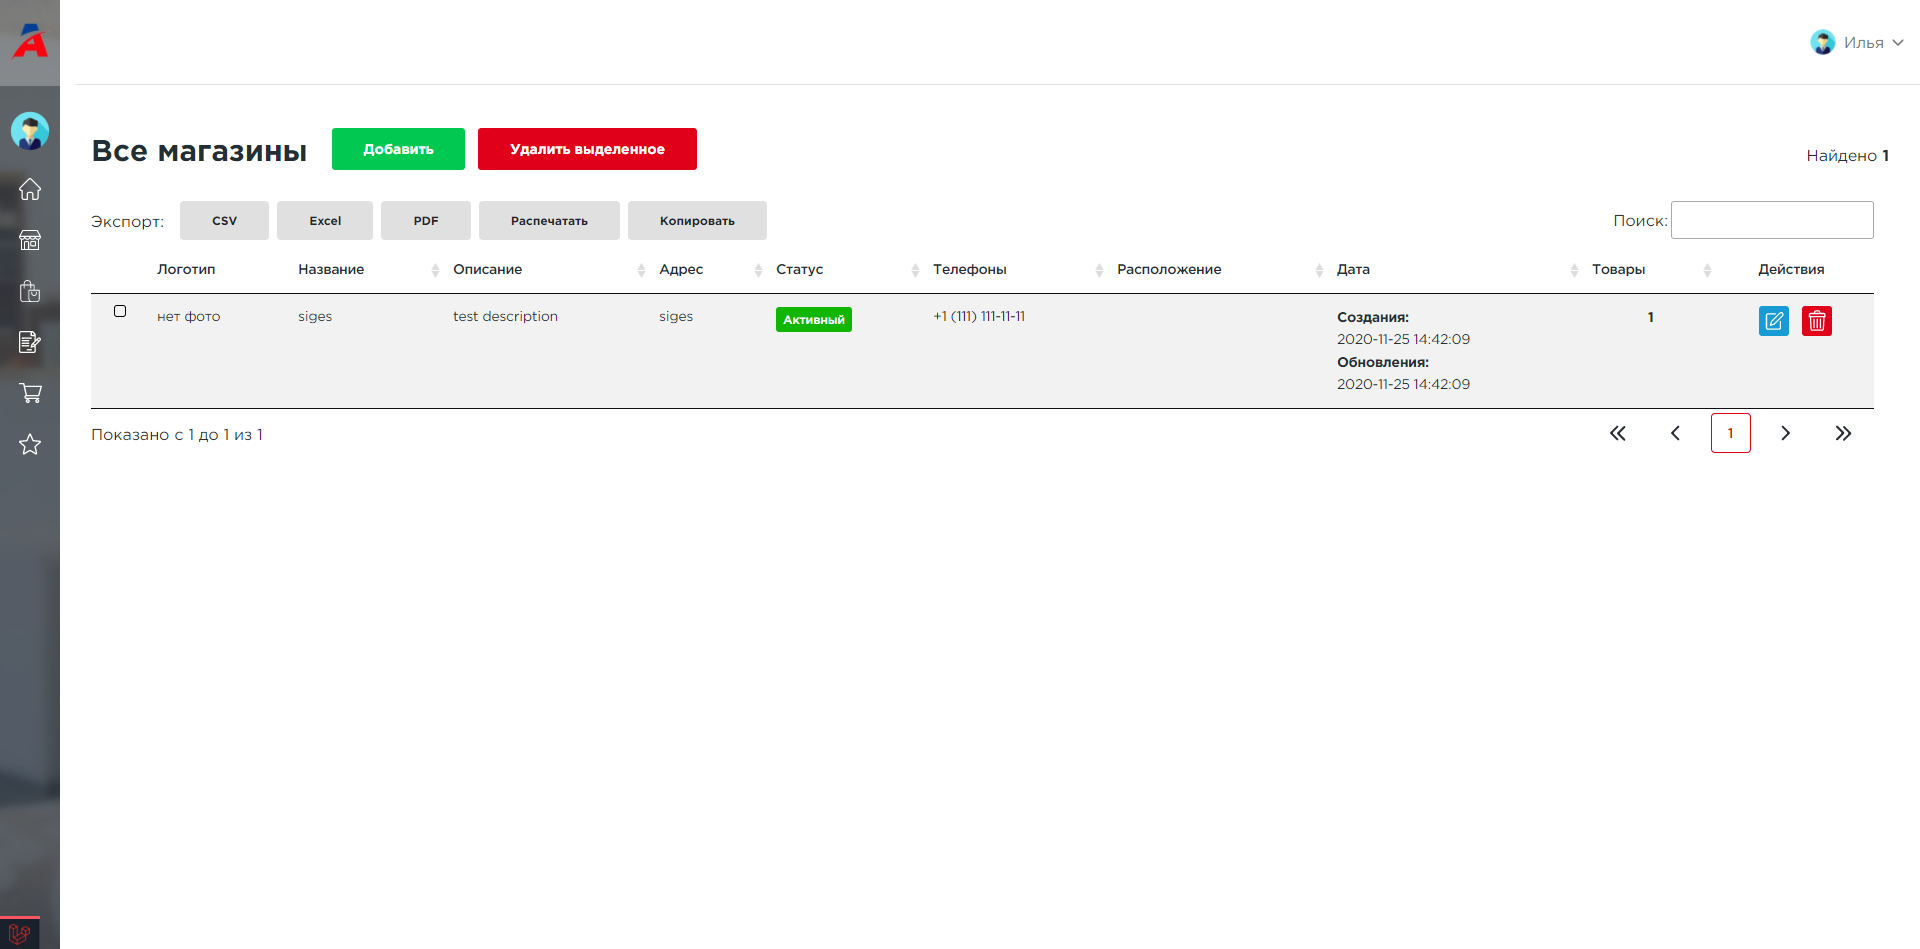Click the 'Создания:' date label

[x=1373, y=317]
